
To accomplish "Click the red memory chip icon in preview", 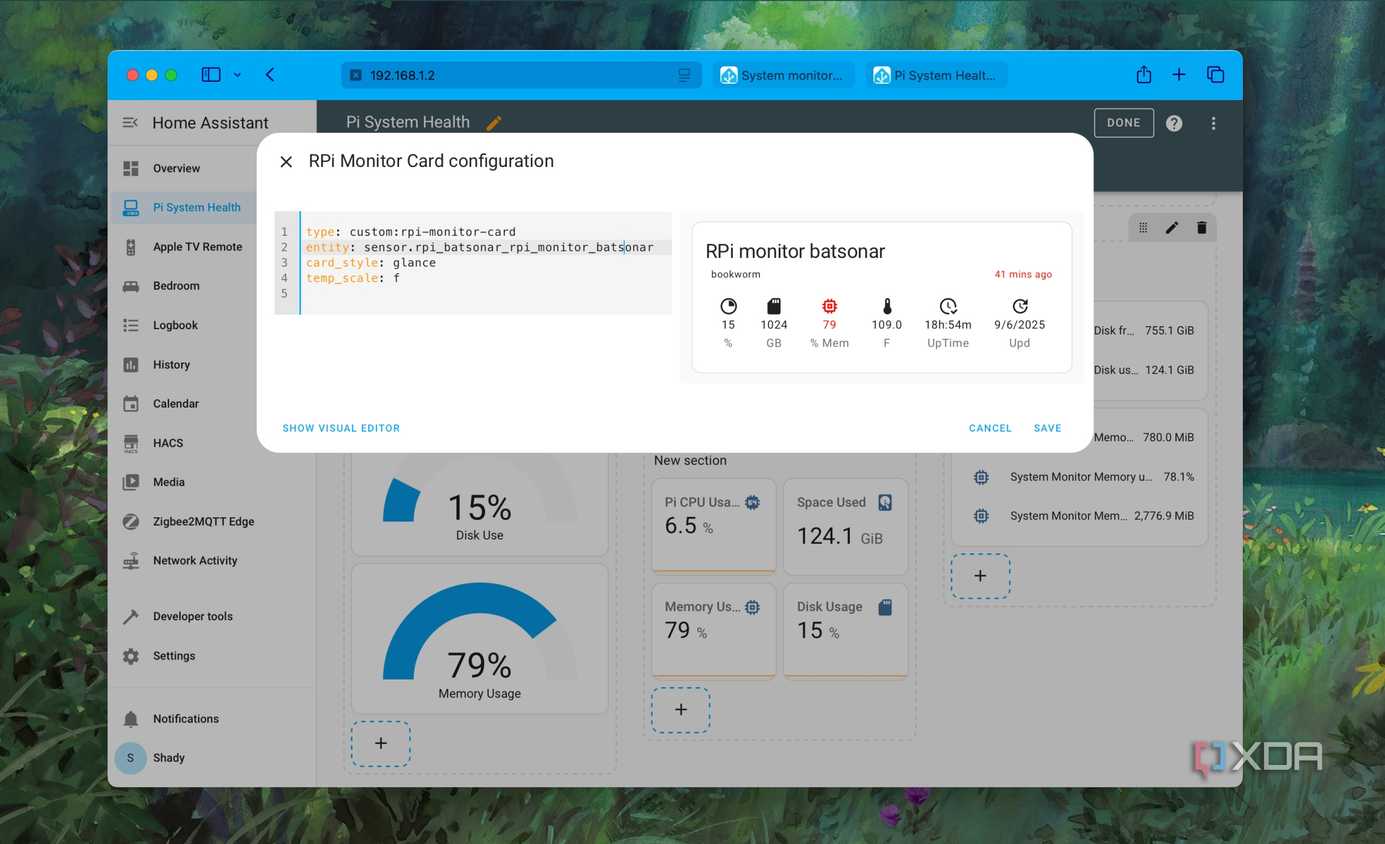I will 829,306.
